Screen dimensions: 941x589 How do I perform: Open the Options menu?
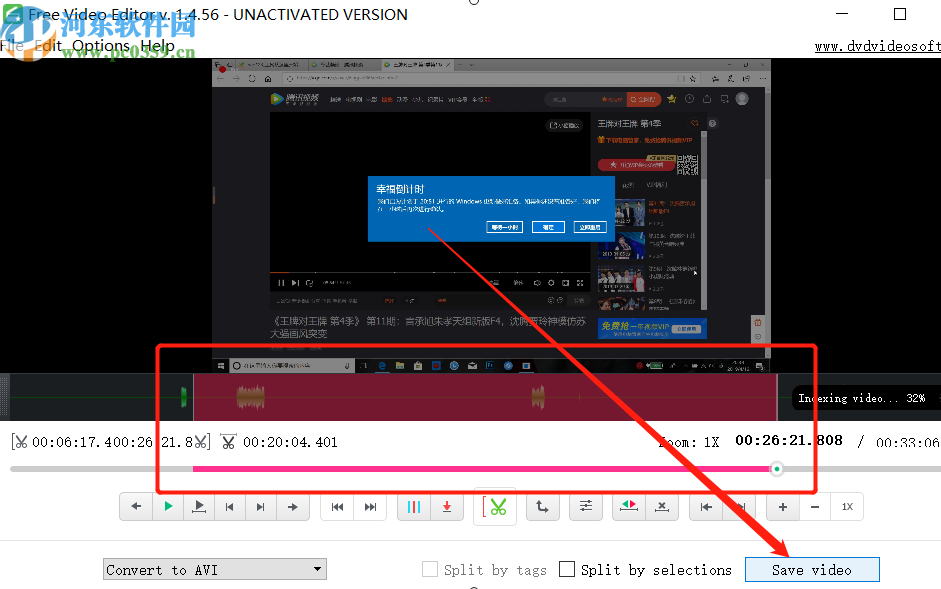pyautogui.click(x=103, y=45)
